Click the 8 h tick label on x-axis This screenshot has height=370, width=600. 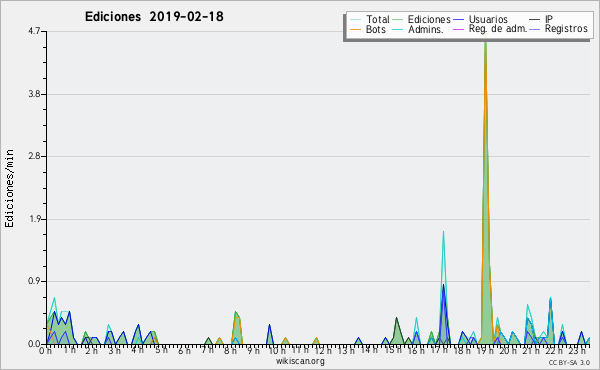pyautogui.click(x=230, y=350)
